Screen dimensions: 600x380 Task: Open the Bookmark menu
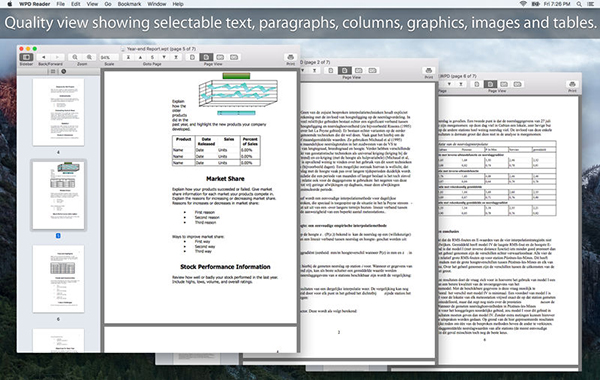pos(129,4)
